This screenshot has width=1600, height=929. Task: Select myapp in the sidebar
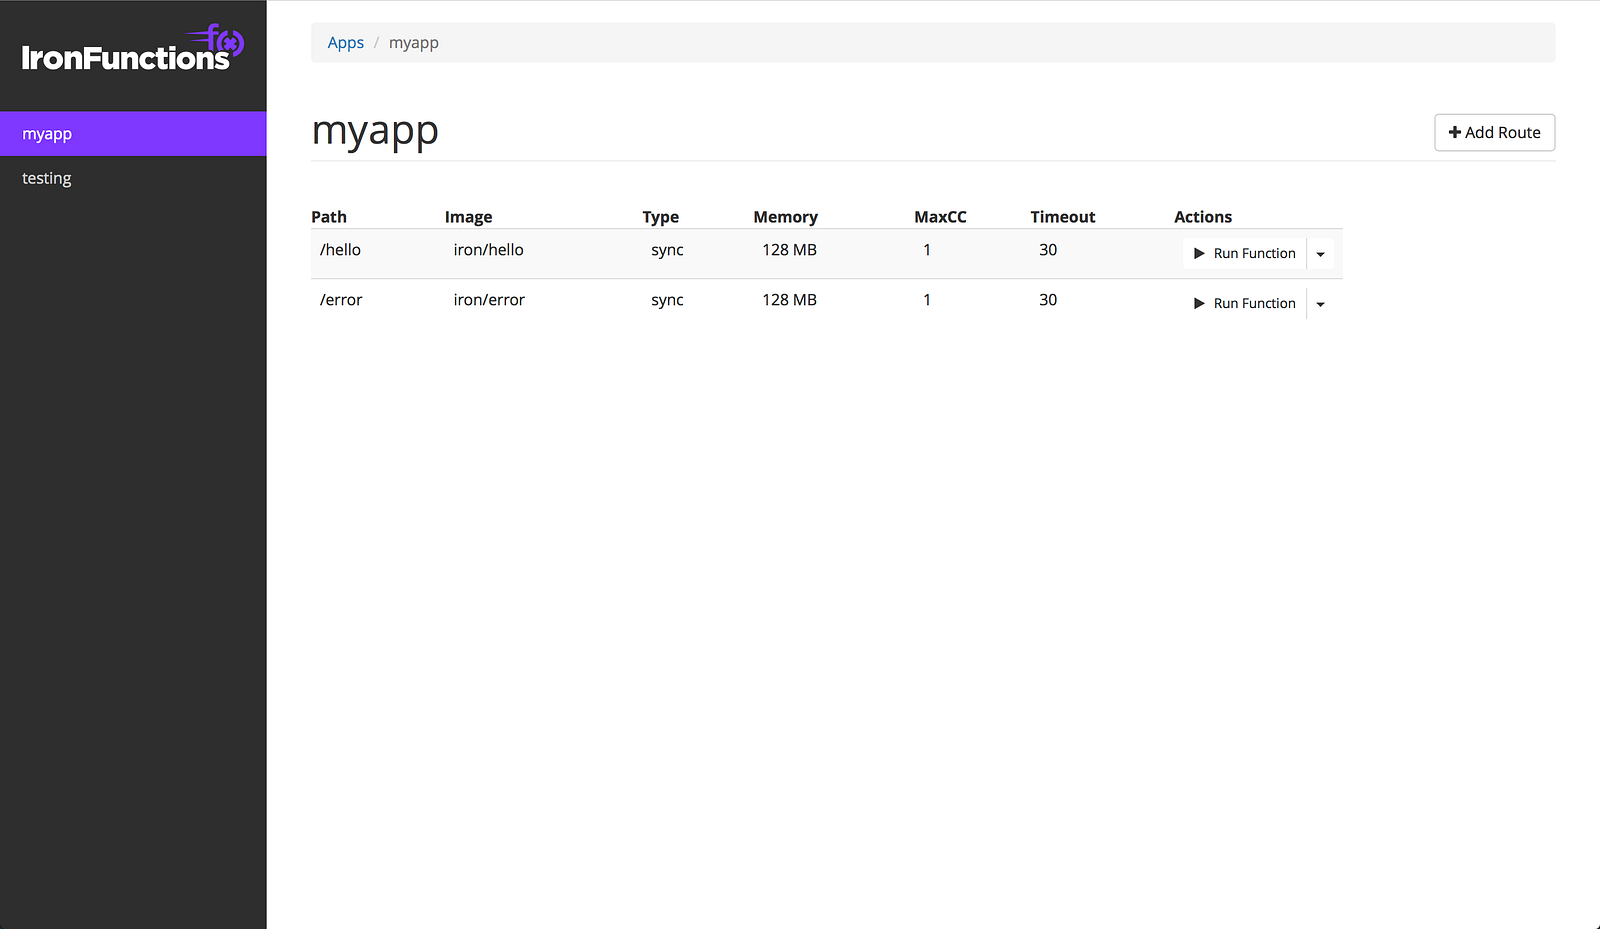point(133,134)
